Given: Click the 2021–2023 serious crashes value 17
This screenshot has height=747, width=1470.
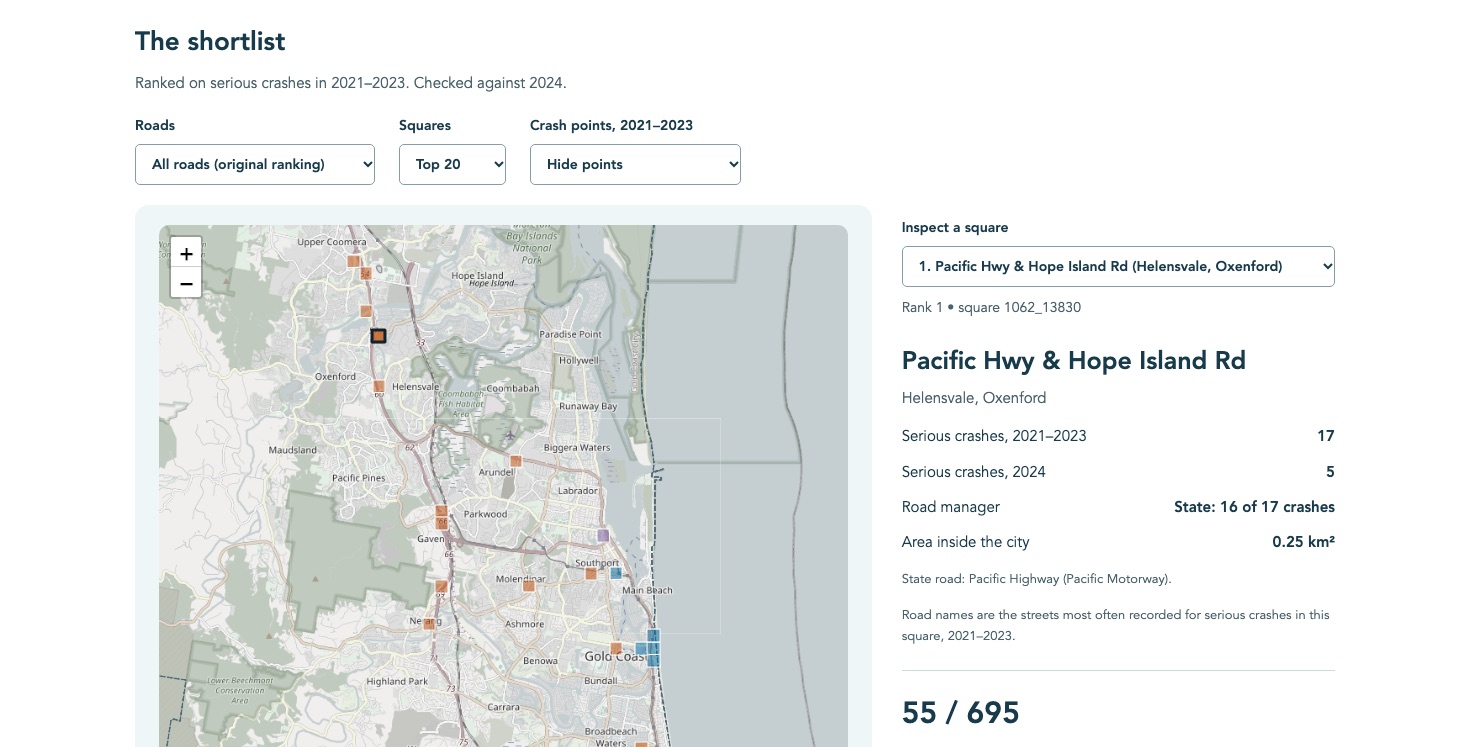Looking at the screenshot, I should (x=1326, y=435).
